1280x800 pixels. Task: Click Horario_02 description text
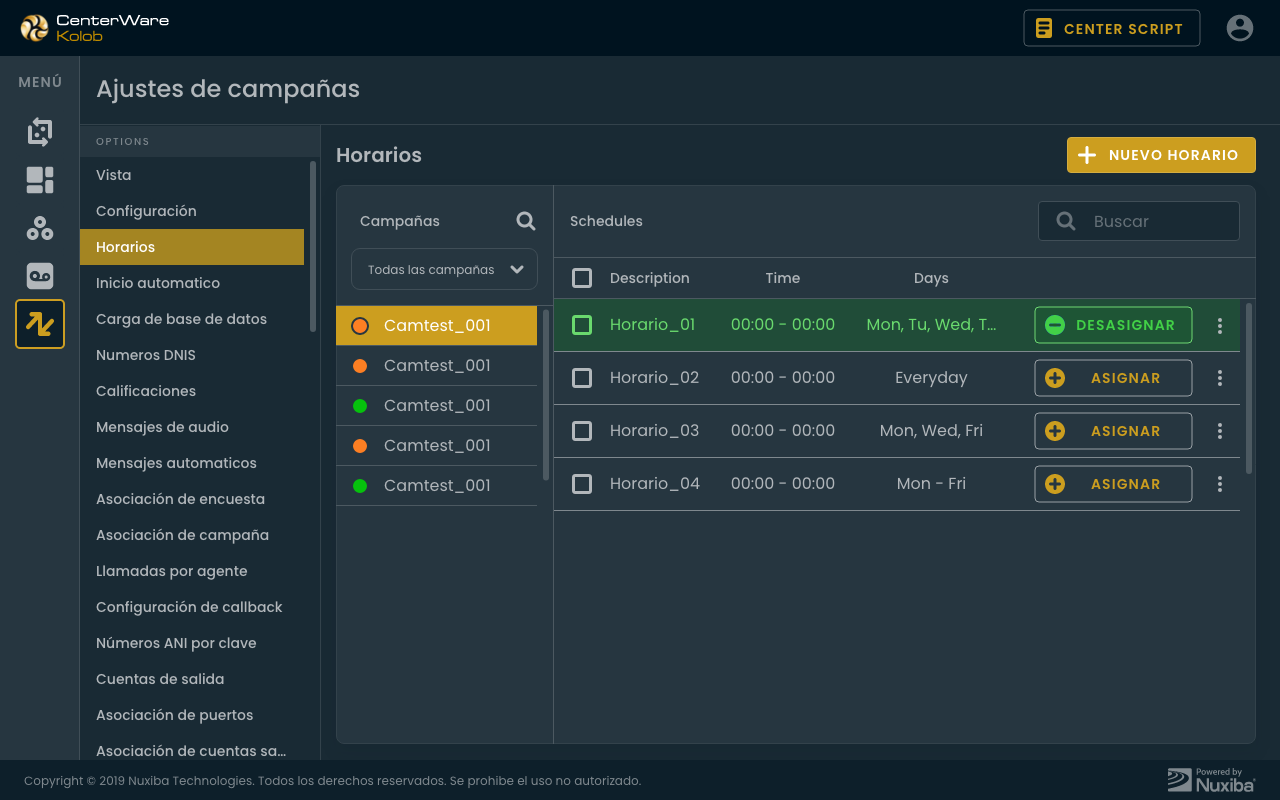point(655,378)
